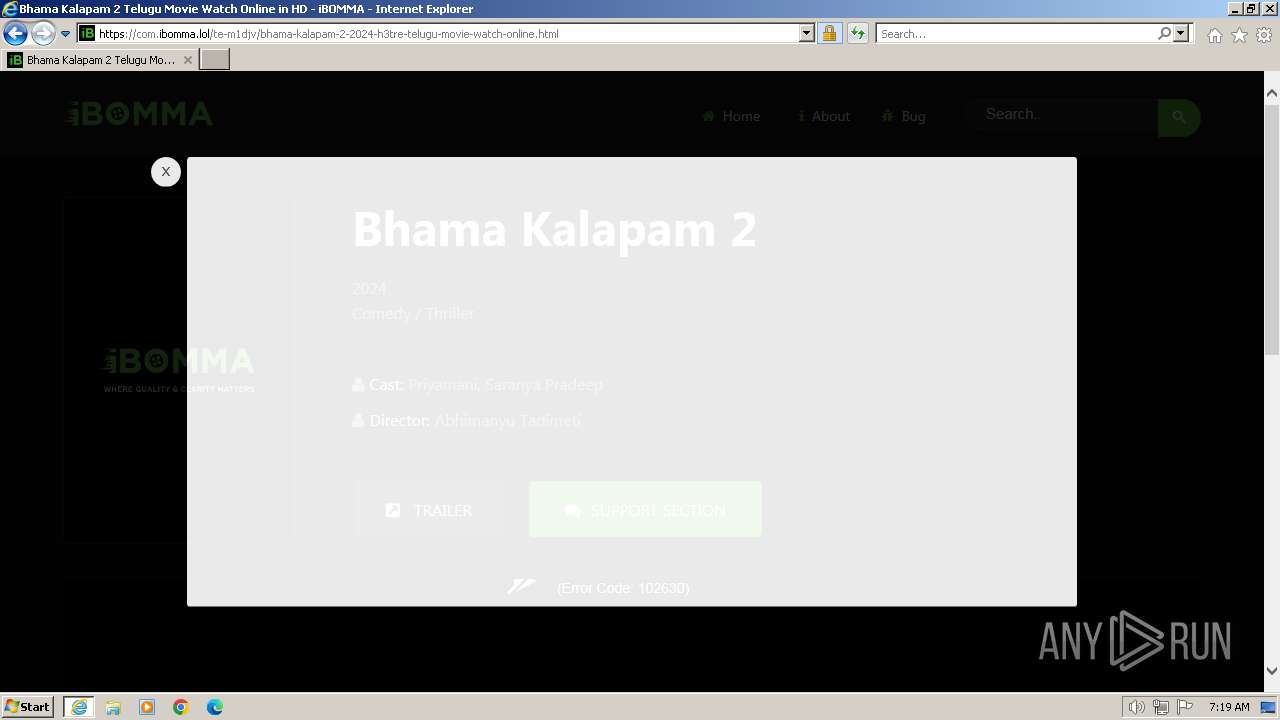This screenshot has width=1280, height=720.
Task: Click the vertical scrollbar thumb
Action: (x=1272, y=228)
